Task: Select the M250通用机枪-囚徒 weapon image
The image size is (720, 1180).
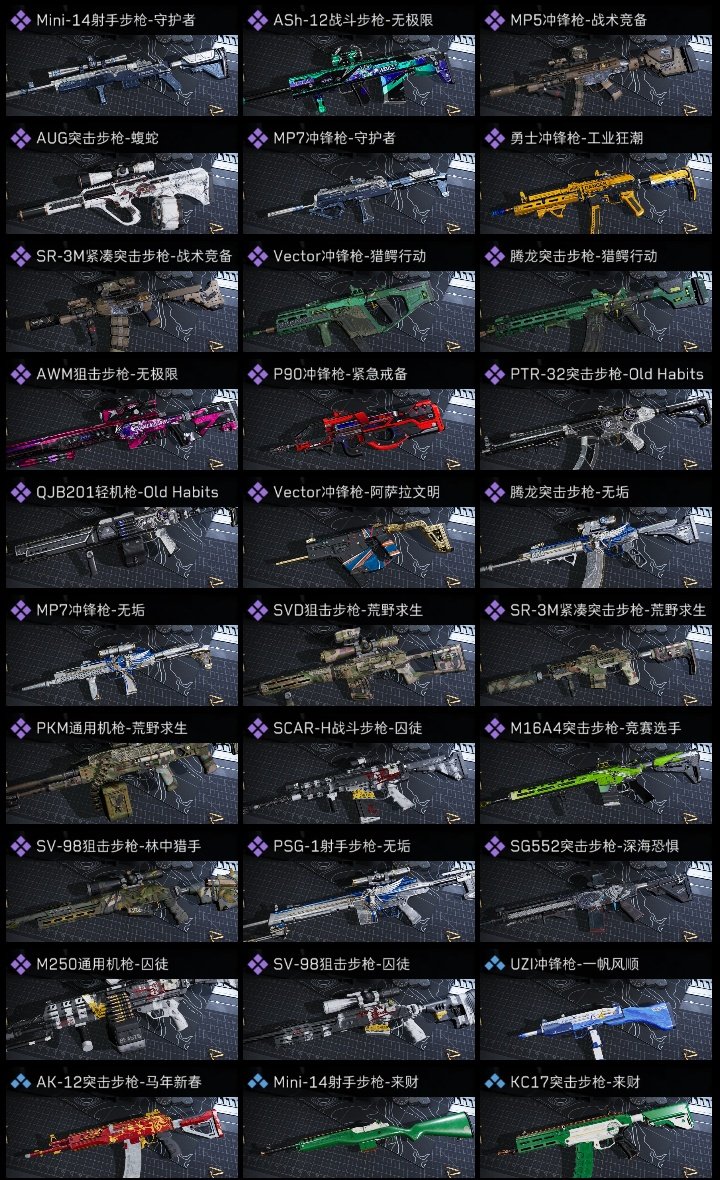Action: [122, 1019]
